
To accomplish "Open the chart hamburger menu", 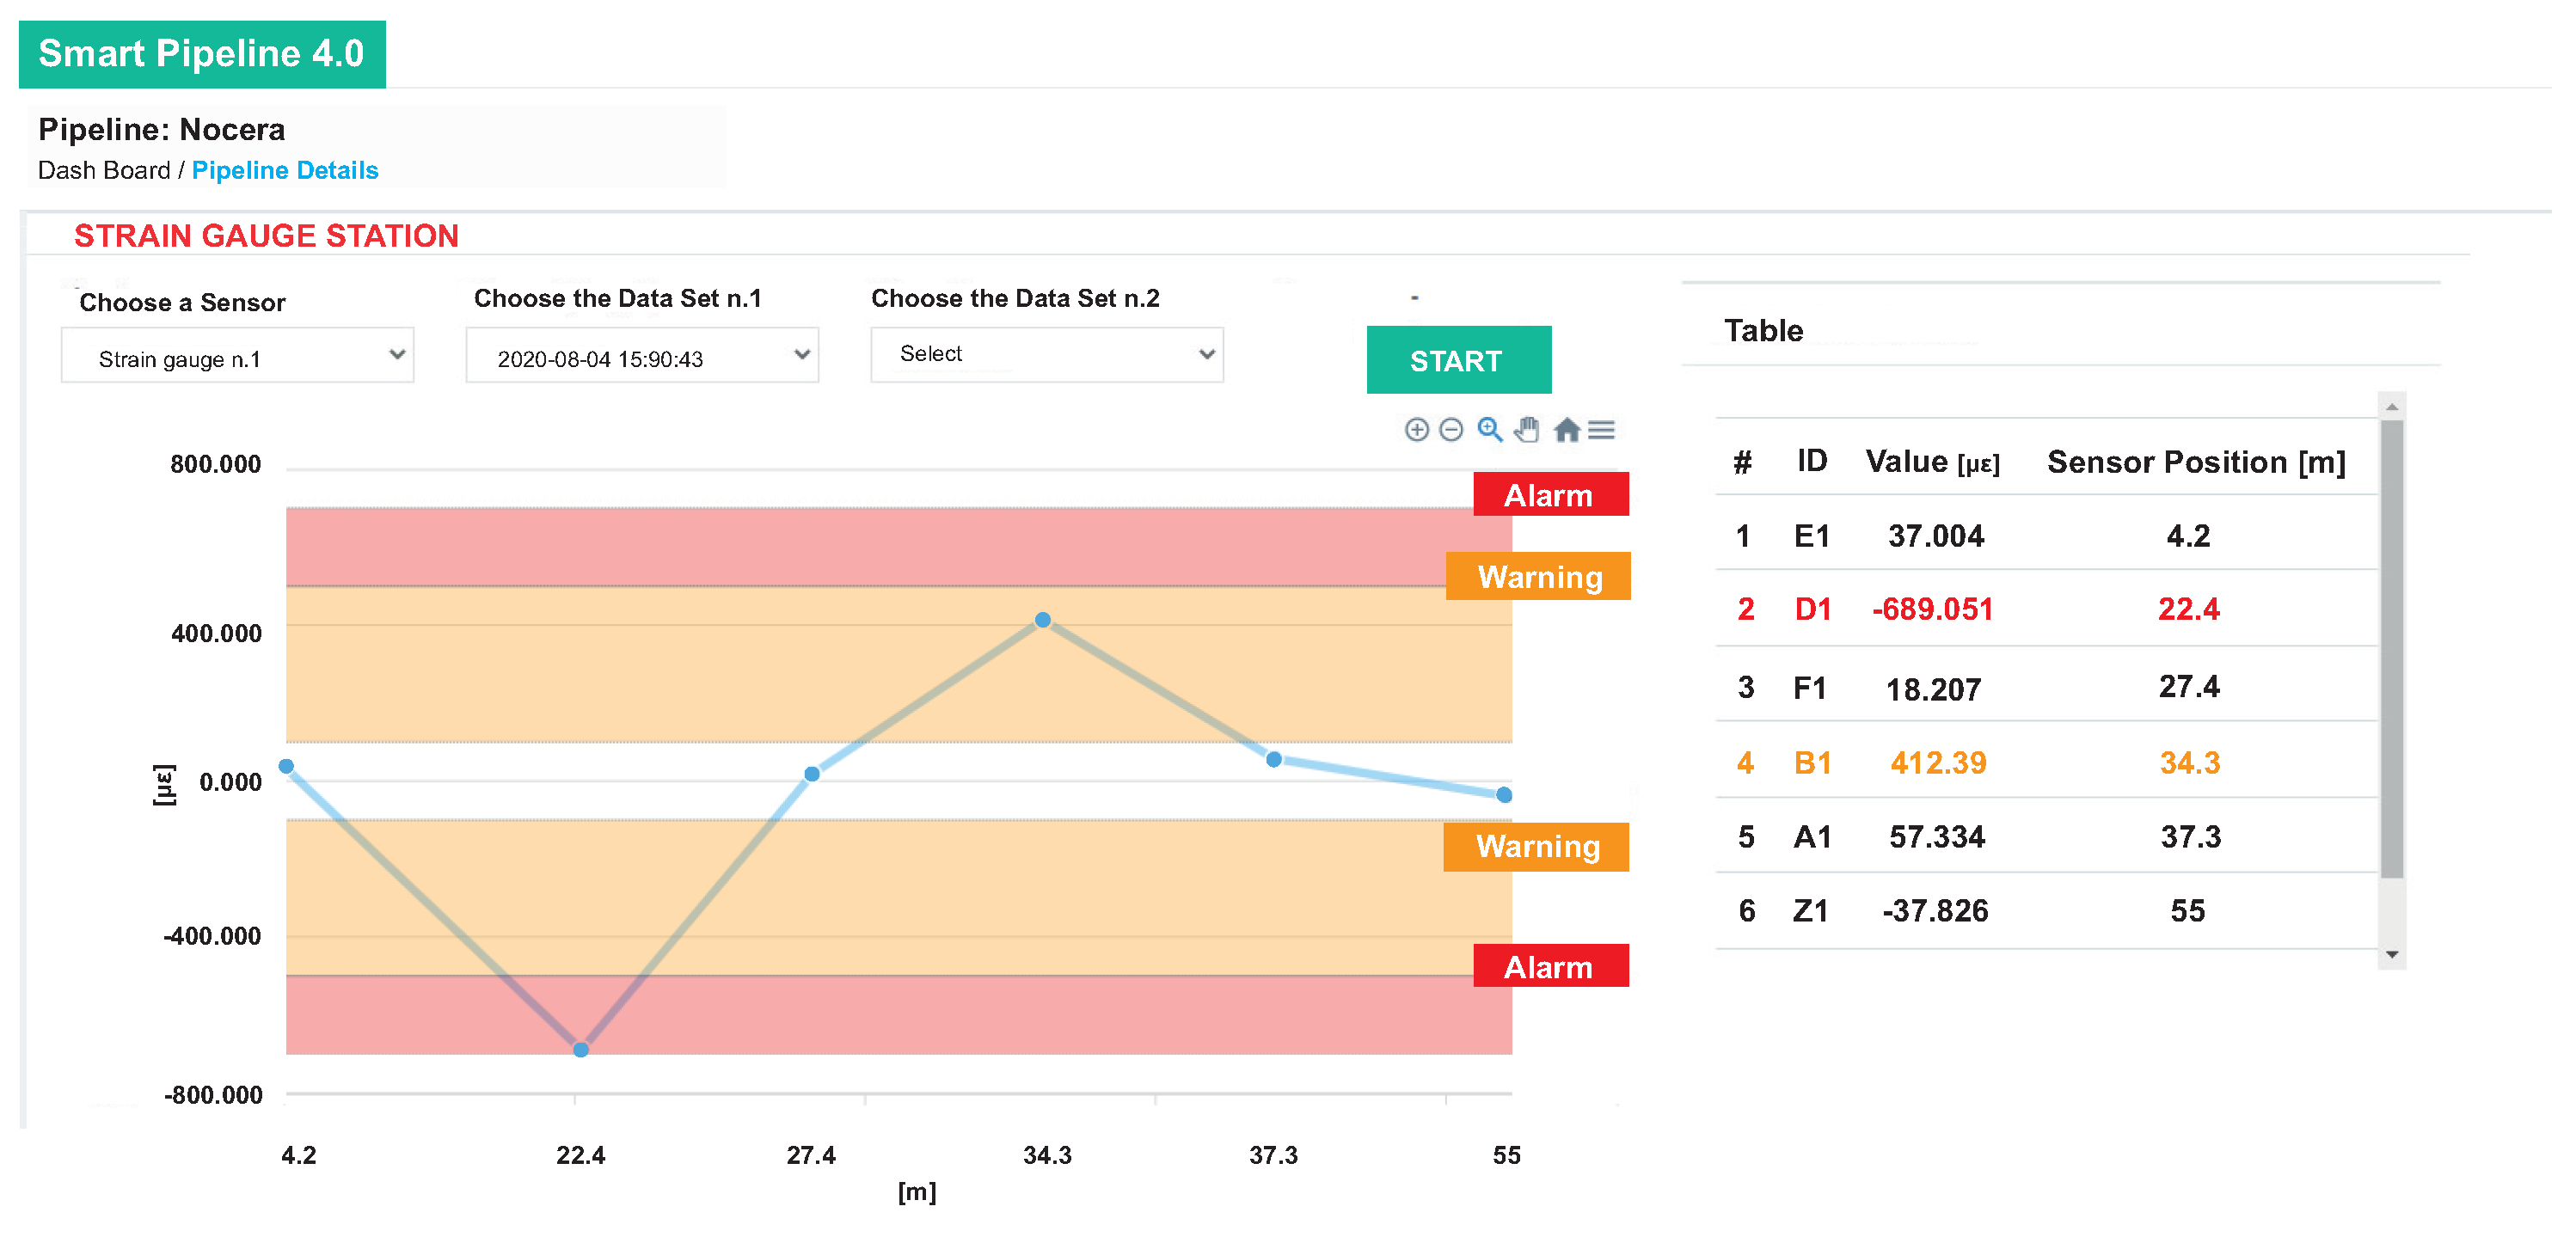I will pyautogui.click(x=1601, y=430).
